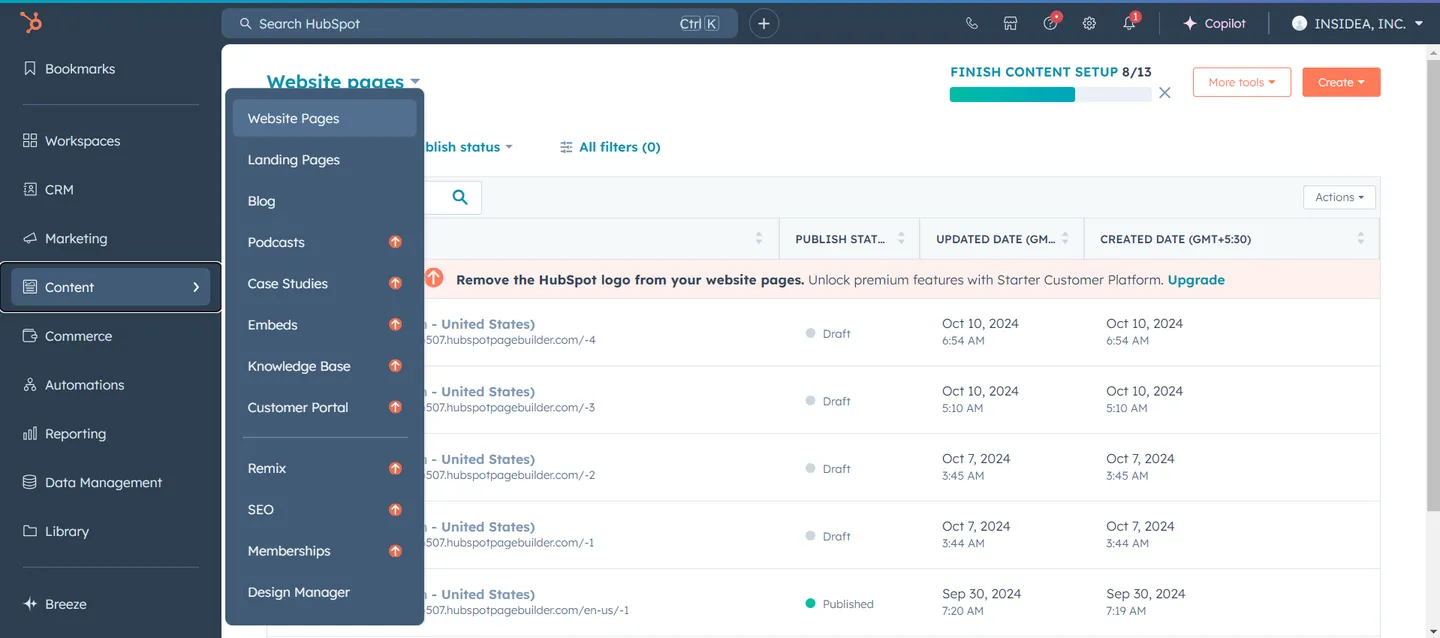Viewport: 1440px width, 638px height.
Task: Select Design Manager in Content submenu
Action: click(299, 592)
